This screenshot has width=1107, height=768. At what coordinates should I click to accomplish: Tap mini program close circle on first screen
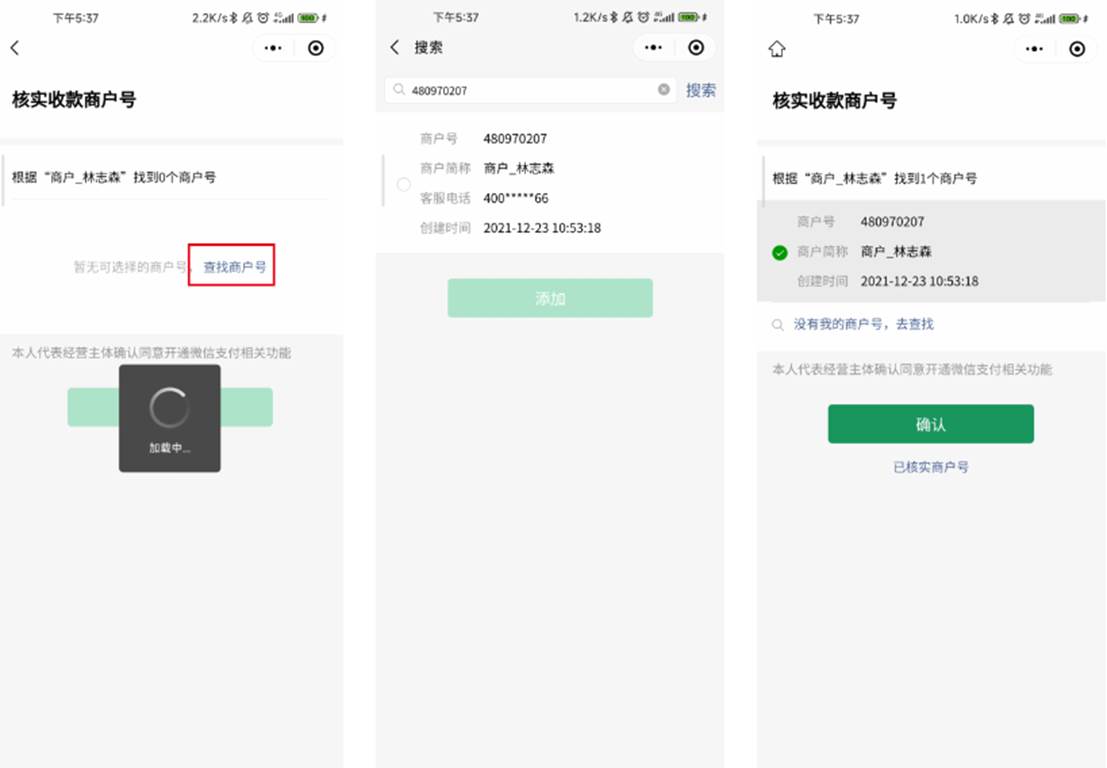[x=316, y=48]
